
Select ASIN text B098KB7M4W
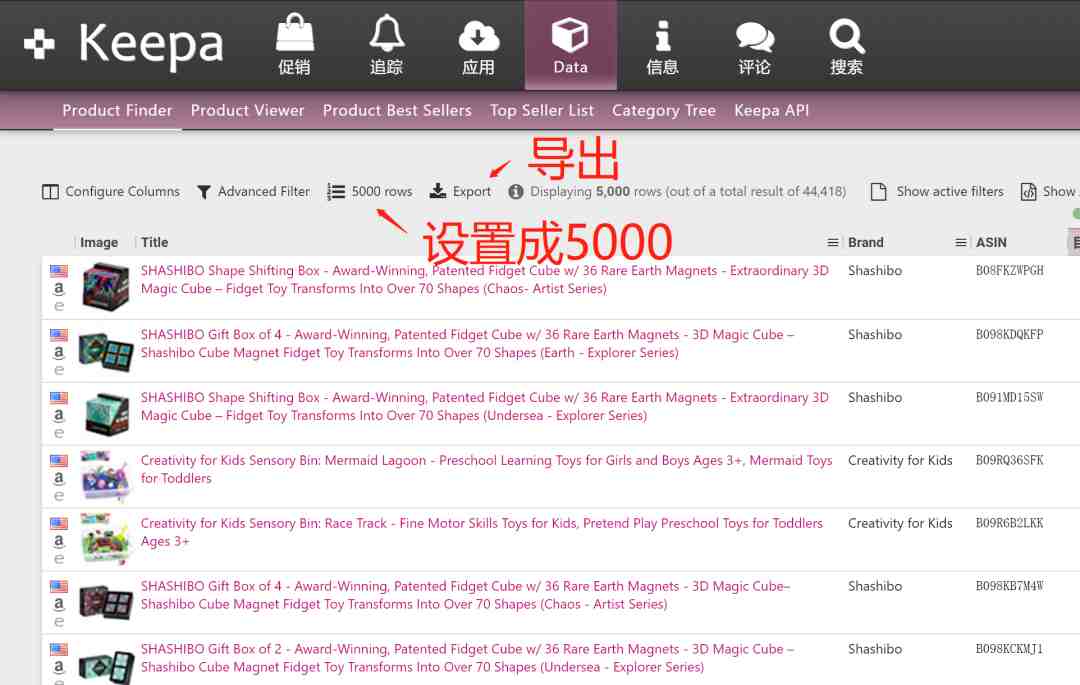(x=1009, y=586)
